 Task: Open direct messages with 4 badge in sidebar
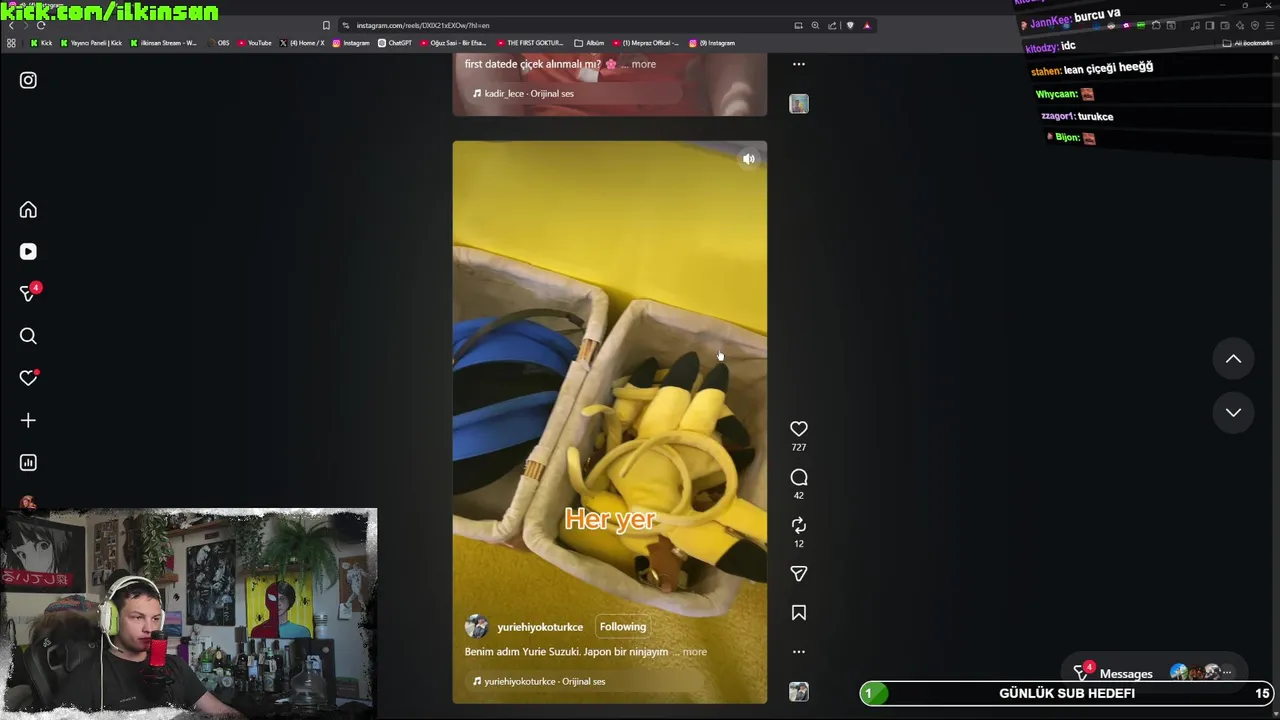(x=29, y=293)
